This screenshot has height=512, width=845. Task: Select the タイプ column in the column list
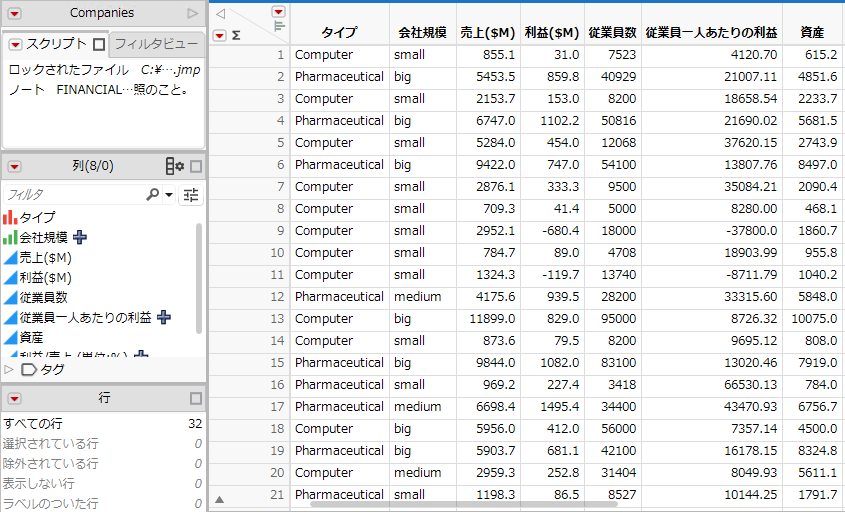pyautogui.click(x=37, y=217)
